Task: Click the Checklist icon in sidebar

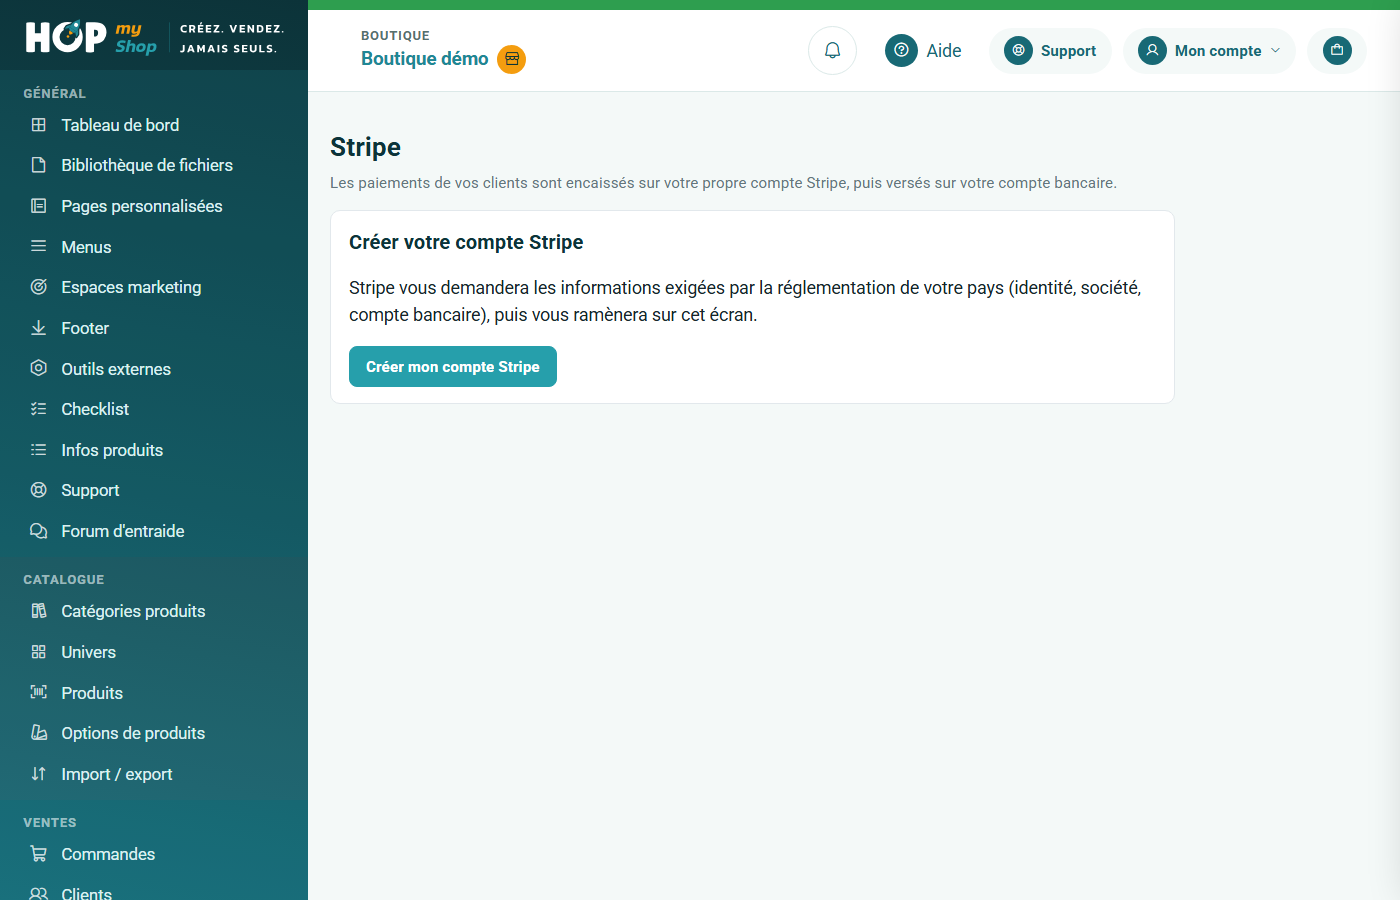Action: [x=38, y=409]
